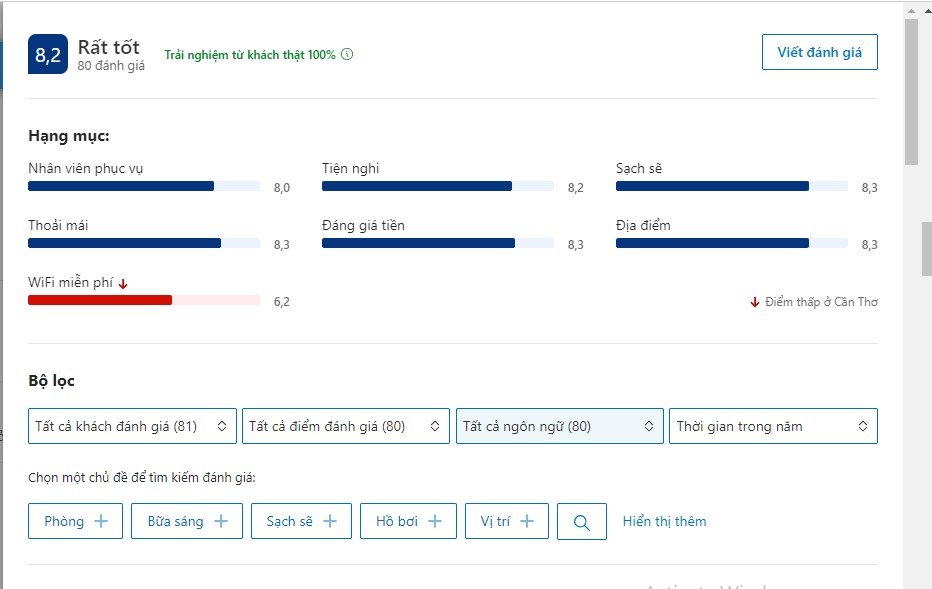932x589 pixels.
Task: Toggle the Phòng topic filter chip
Action: (x=75, y=521)
